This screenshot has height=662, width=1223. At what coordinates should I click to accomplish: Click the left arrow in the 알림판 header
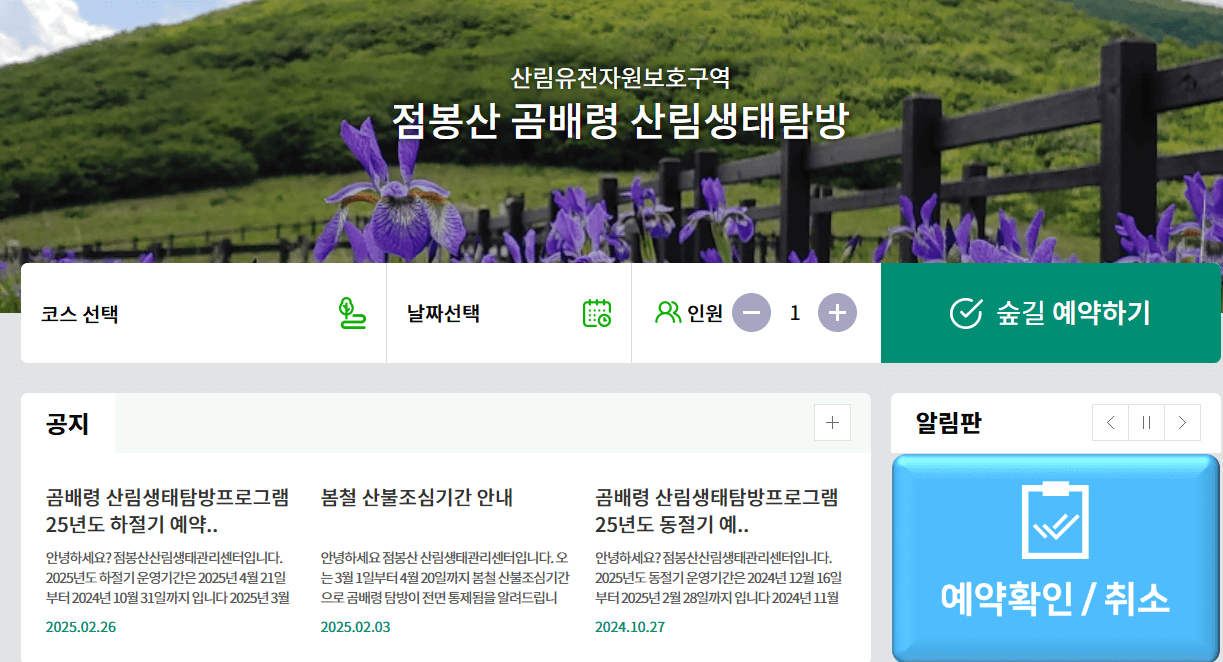pyautogui.click(x=1109, y=422)
